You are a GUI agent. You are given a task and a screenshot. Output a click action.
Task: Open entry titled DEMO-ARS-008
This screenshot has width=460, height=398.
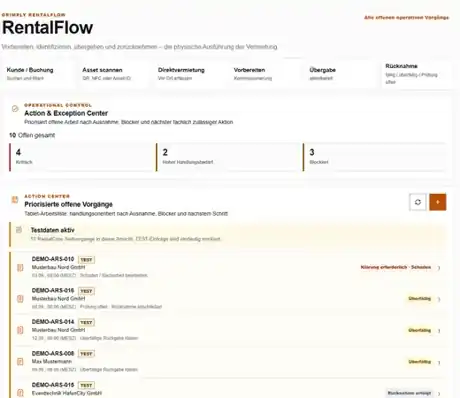click(x=53, y=353)
